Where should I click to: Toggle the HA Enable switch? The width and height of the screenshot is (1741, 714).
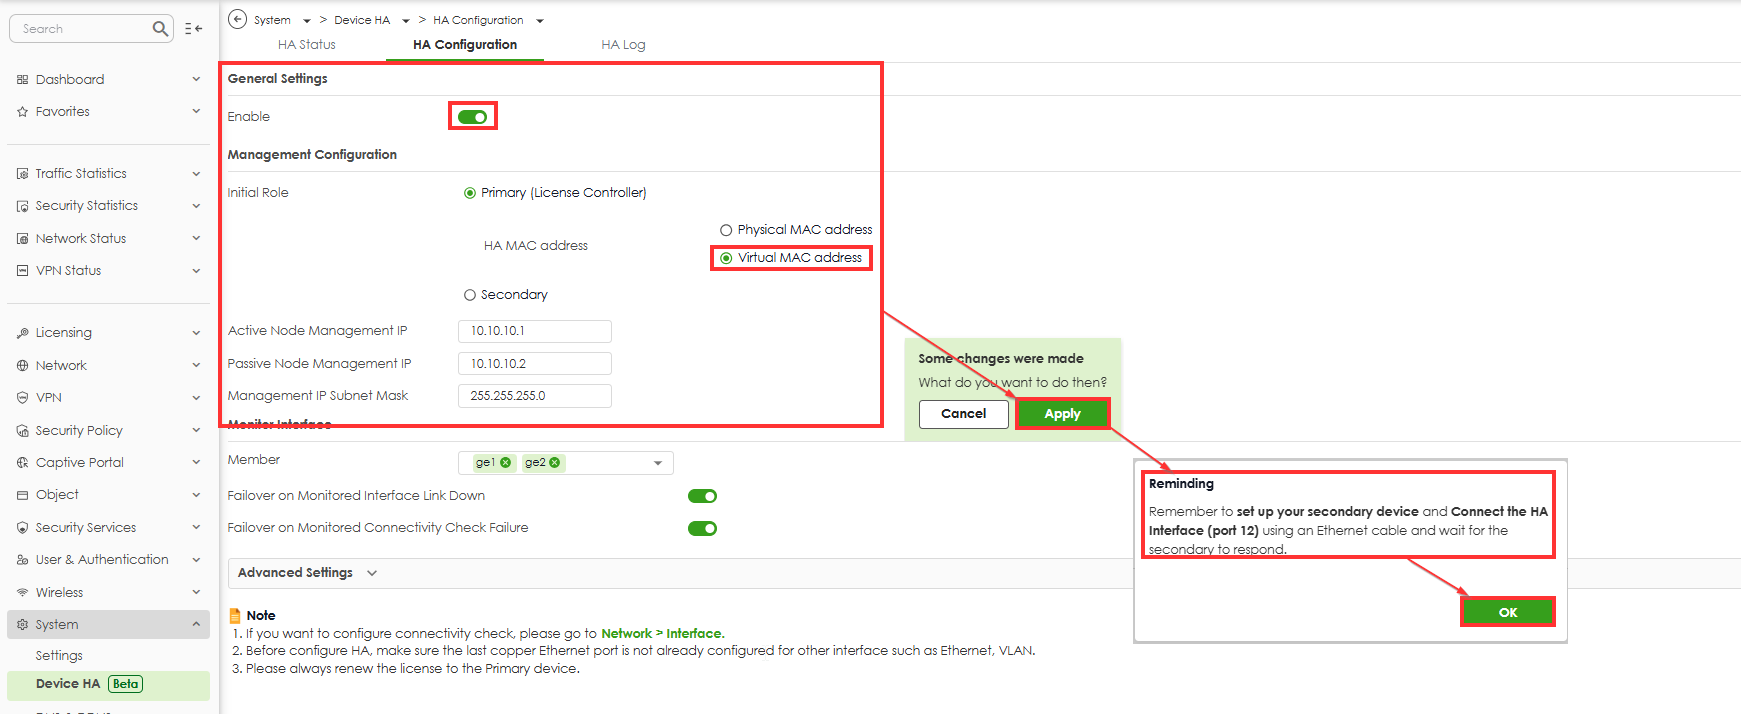[x=472, y=117]
